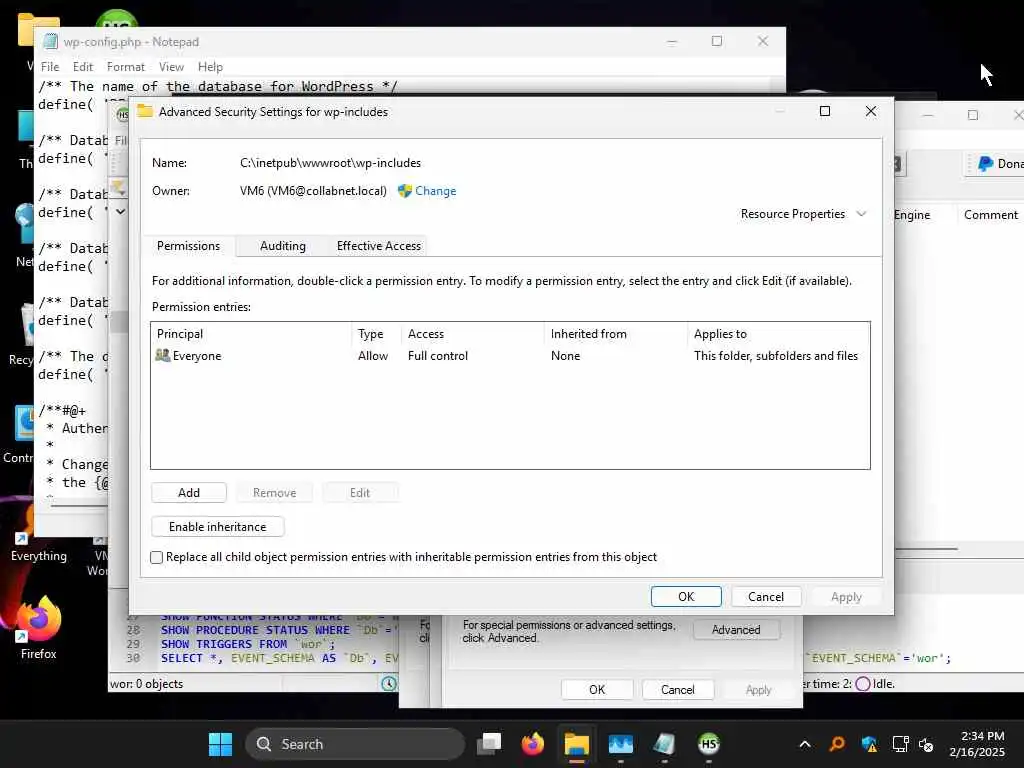Click the Idle status circle icon
1024x768 pixels.
[x=863, y=684]
